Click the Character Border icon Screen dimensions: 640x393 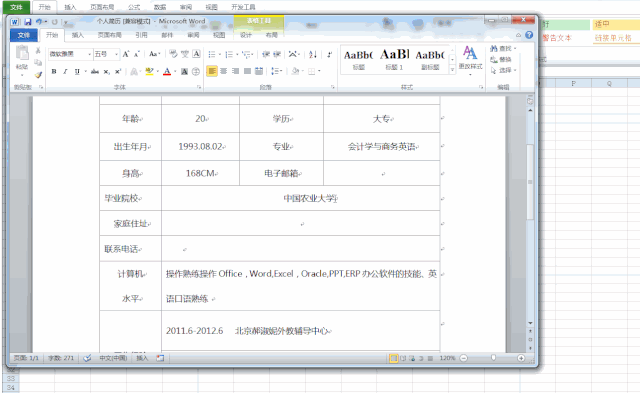pos(196,54)
